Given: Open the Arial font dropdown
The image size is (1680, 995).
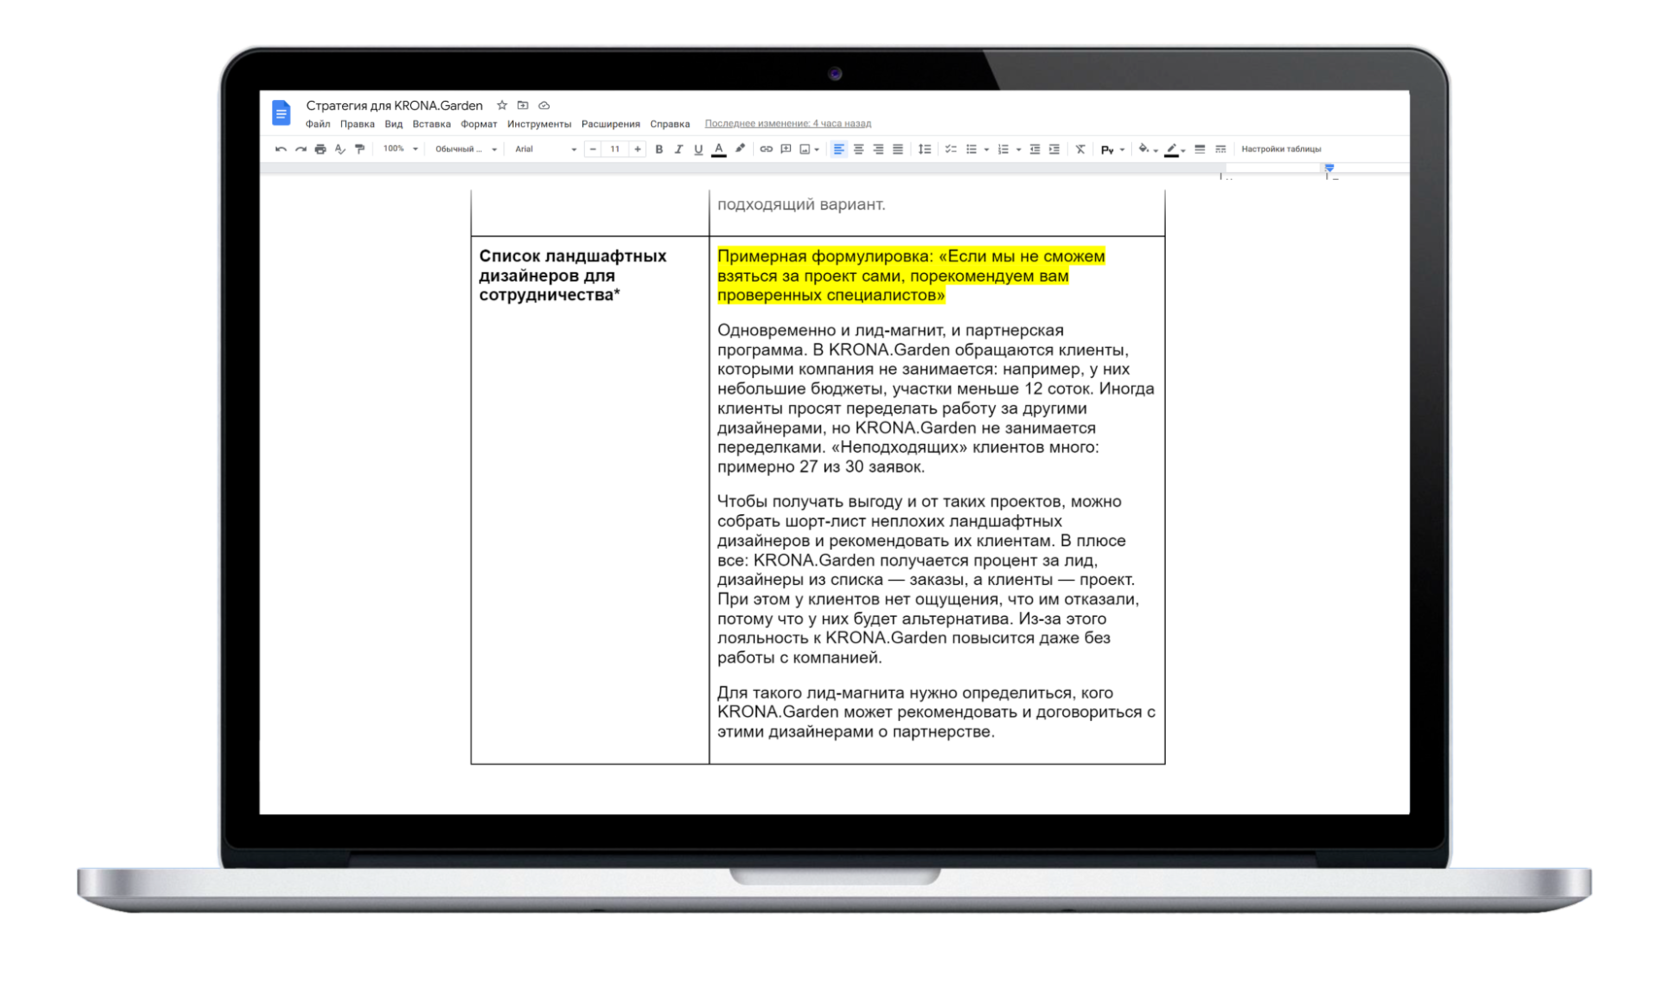Looking at the screenshot, I should (x=545, y=149).
